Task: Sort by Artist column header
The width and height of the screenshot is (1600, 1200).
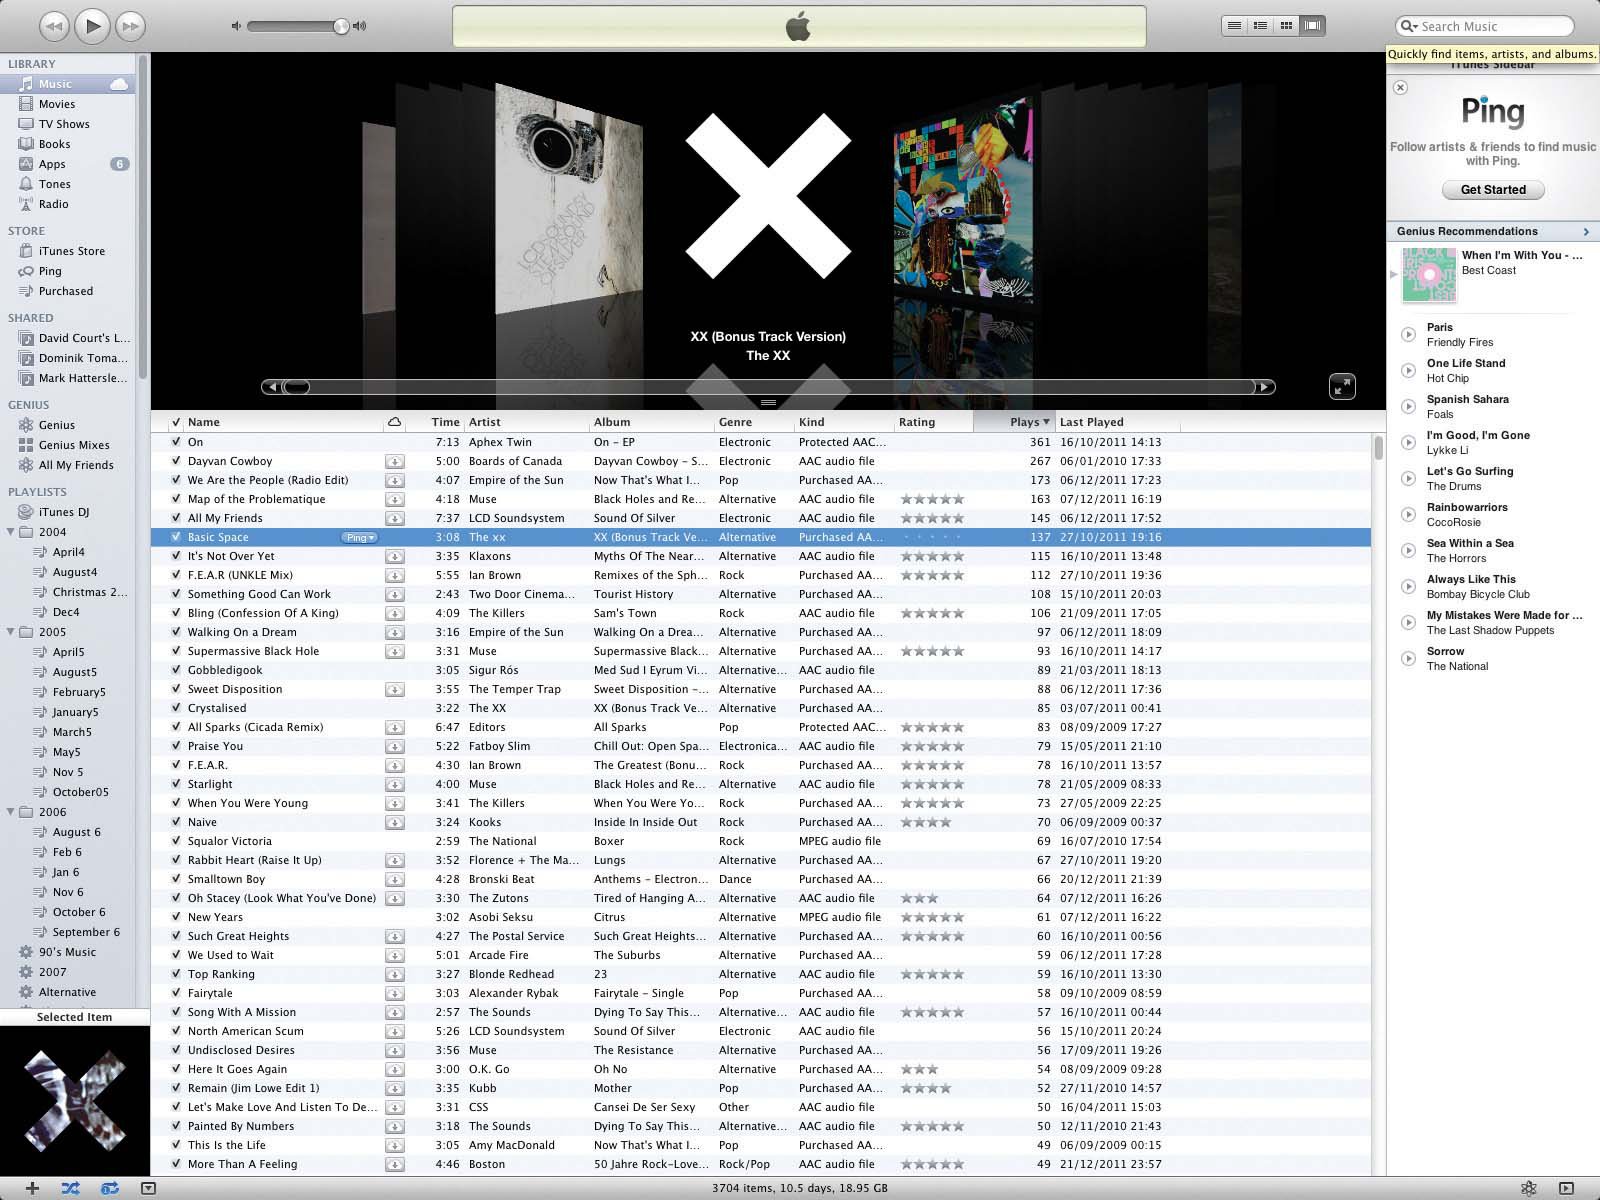Action: (527, 422)
